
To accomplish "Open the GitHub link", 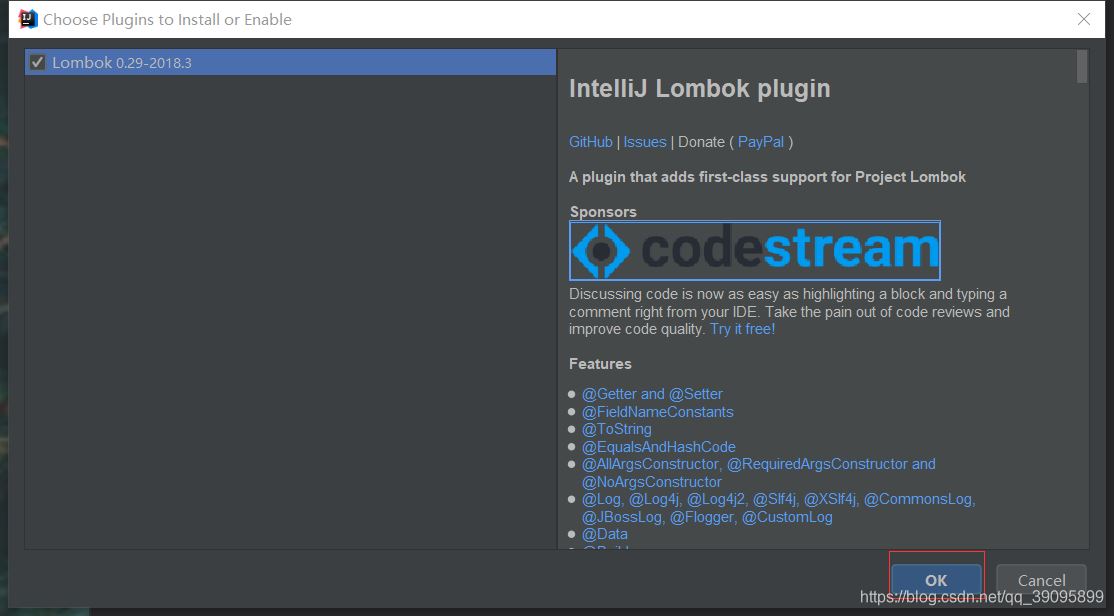I will (590, 142).
